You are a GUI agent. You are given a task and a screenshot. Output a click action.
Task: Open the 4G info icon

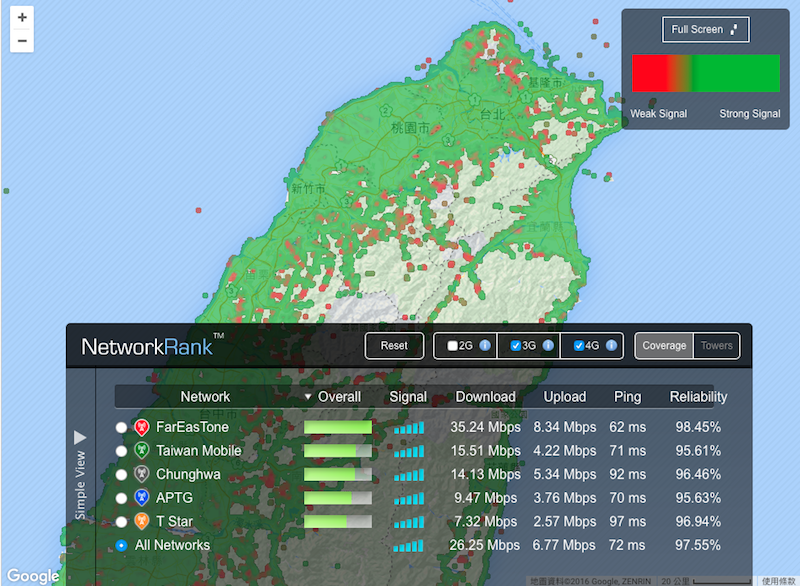click(x=611, y=345)
